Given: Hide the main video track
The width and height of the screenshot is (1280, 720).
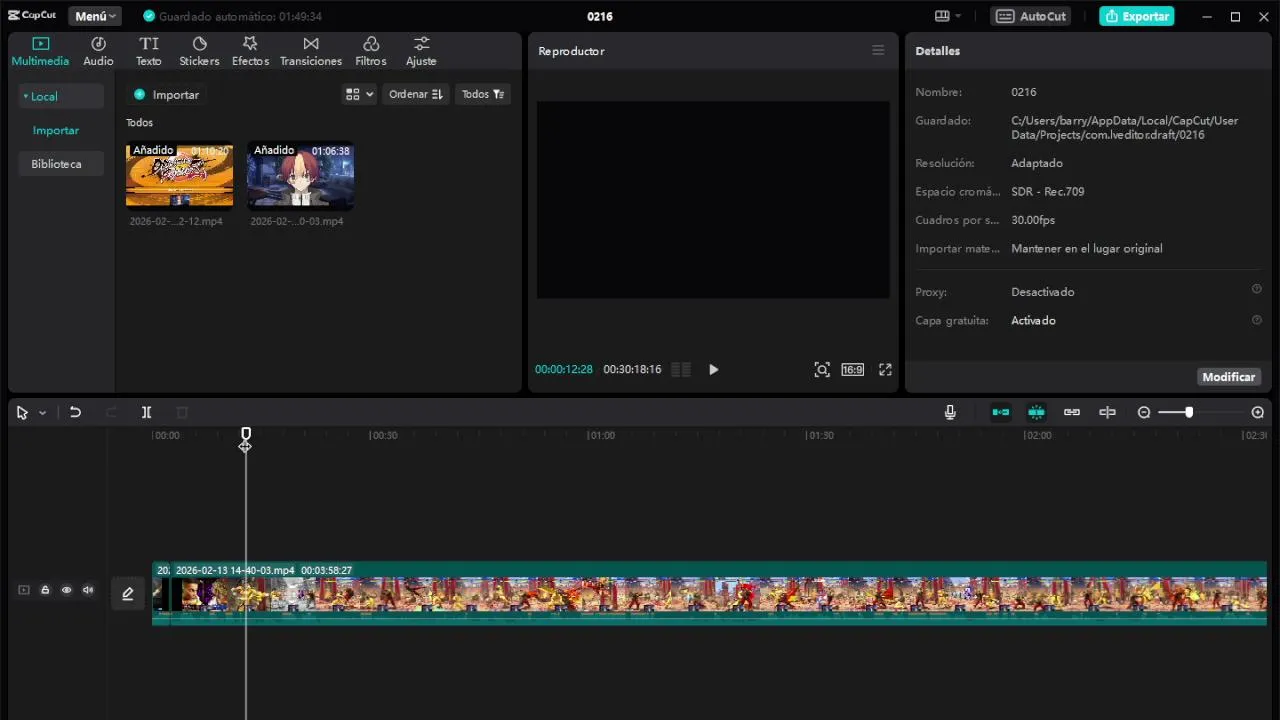Looking at the screenshot, I should [66, 590].
